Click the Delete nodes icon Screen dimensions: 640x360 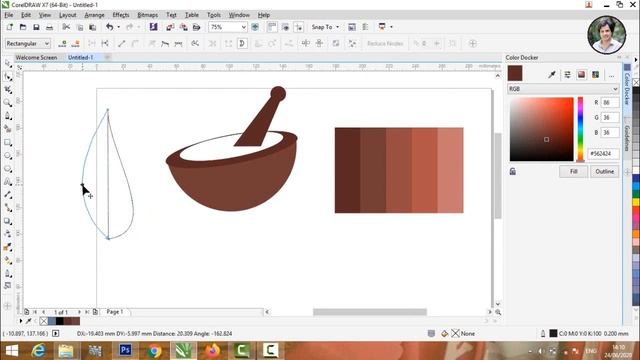[76, 43]
